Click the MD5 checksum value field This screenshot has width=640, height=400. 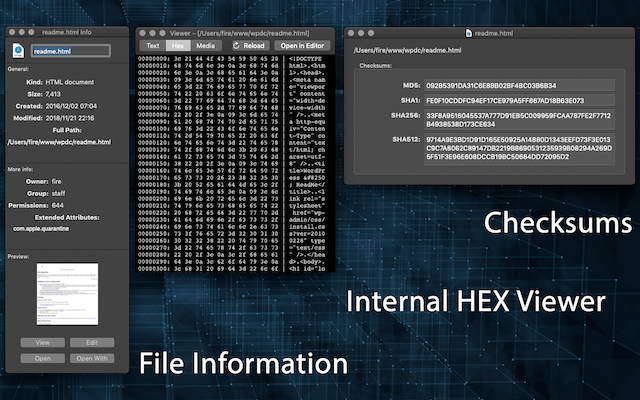pyautogui.click(x=519, y=85)
